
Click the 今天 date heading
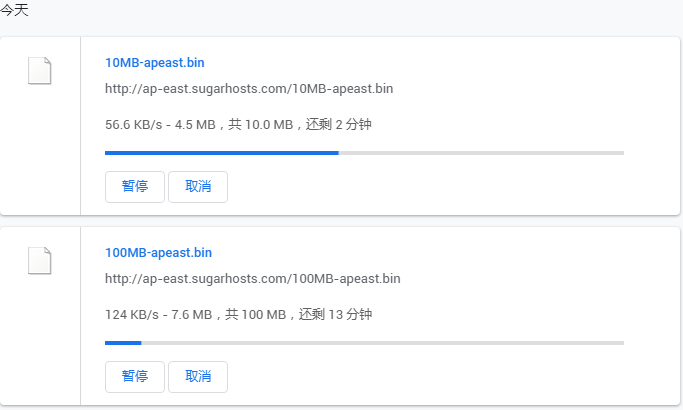coord(14,10)
